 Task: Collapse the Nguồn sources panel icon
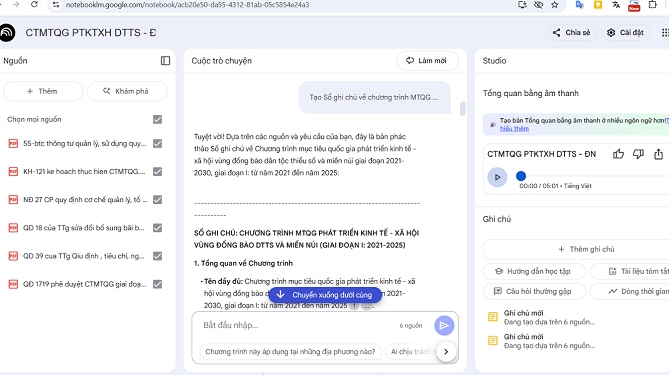[165, 61]
